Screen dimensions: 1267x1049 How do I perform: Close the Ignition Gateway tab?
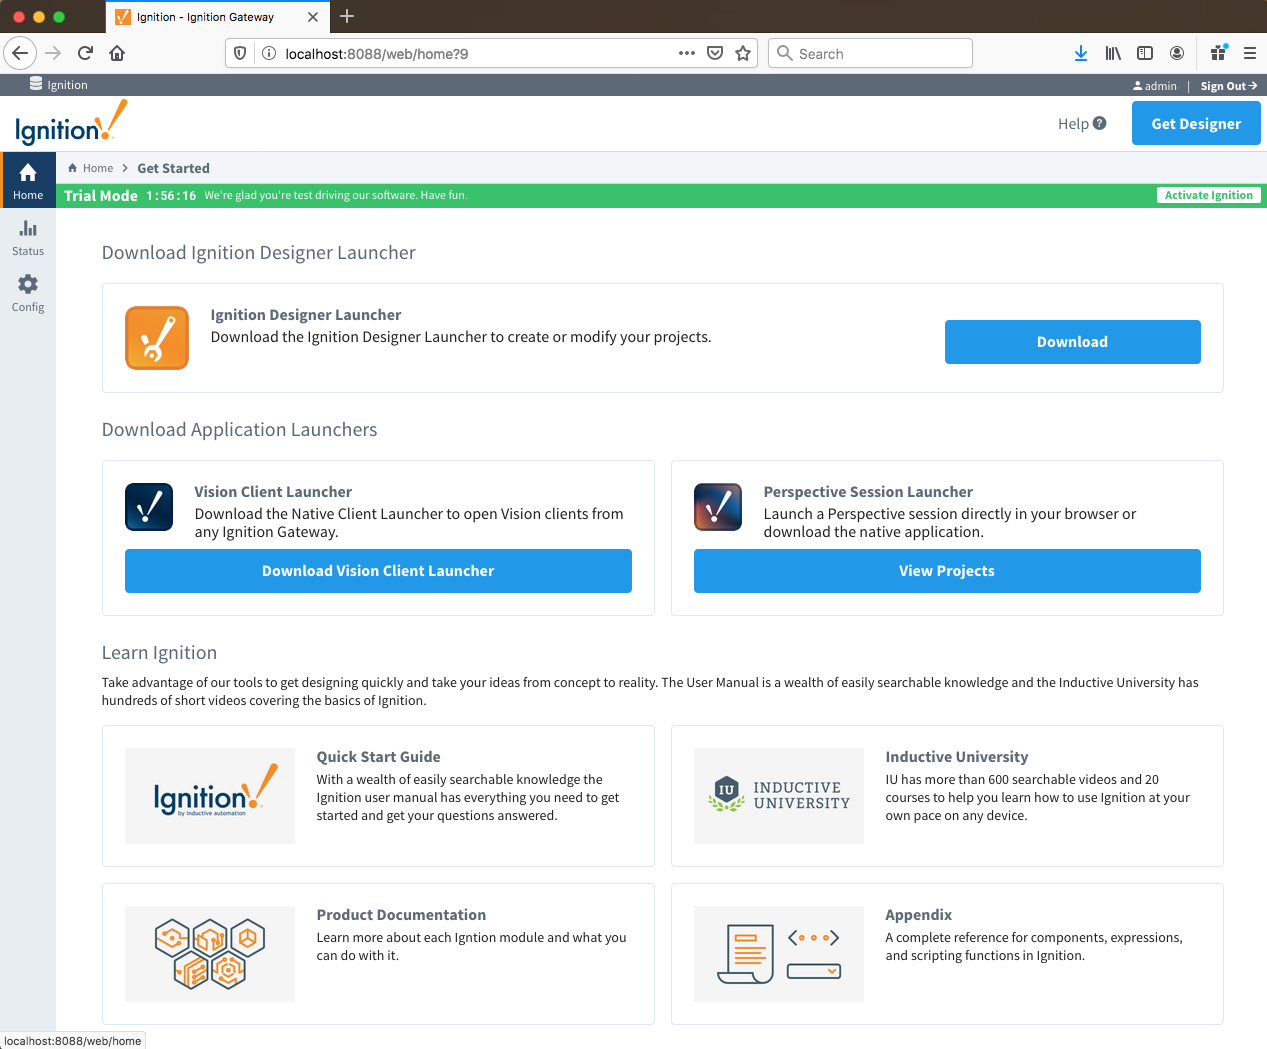(313, 17)
